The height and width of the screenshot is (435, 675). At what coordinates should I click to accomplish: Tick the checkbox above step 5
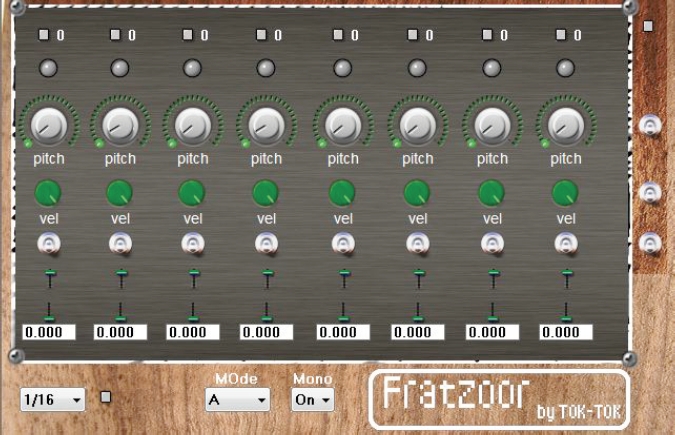338,34
